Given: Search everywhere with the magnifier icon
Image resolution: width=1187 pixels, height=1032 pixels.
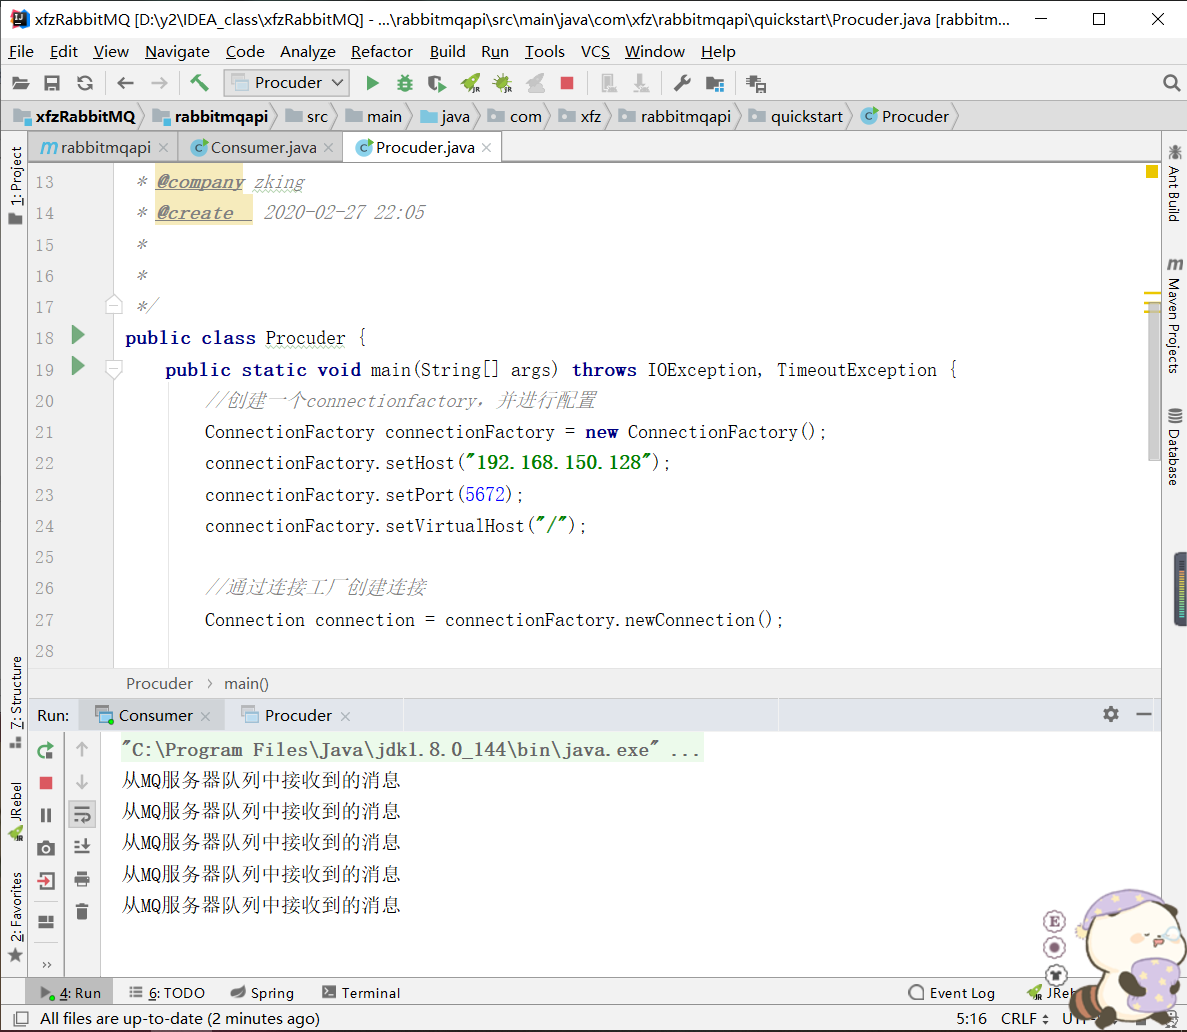Looking at the screenshot, I should coord(1171,83).
